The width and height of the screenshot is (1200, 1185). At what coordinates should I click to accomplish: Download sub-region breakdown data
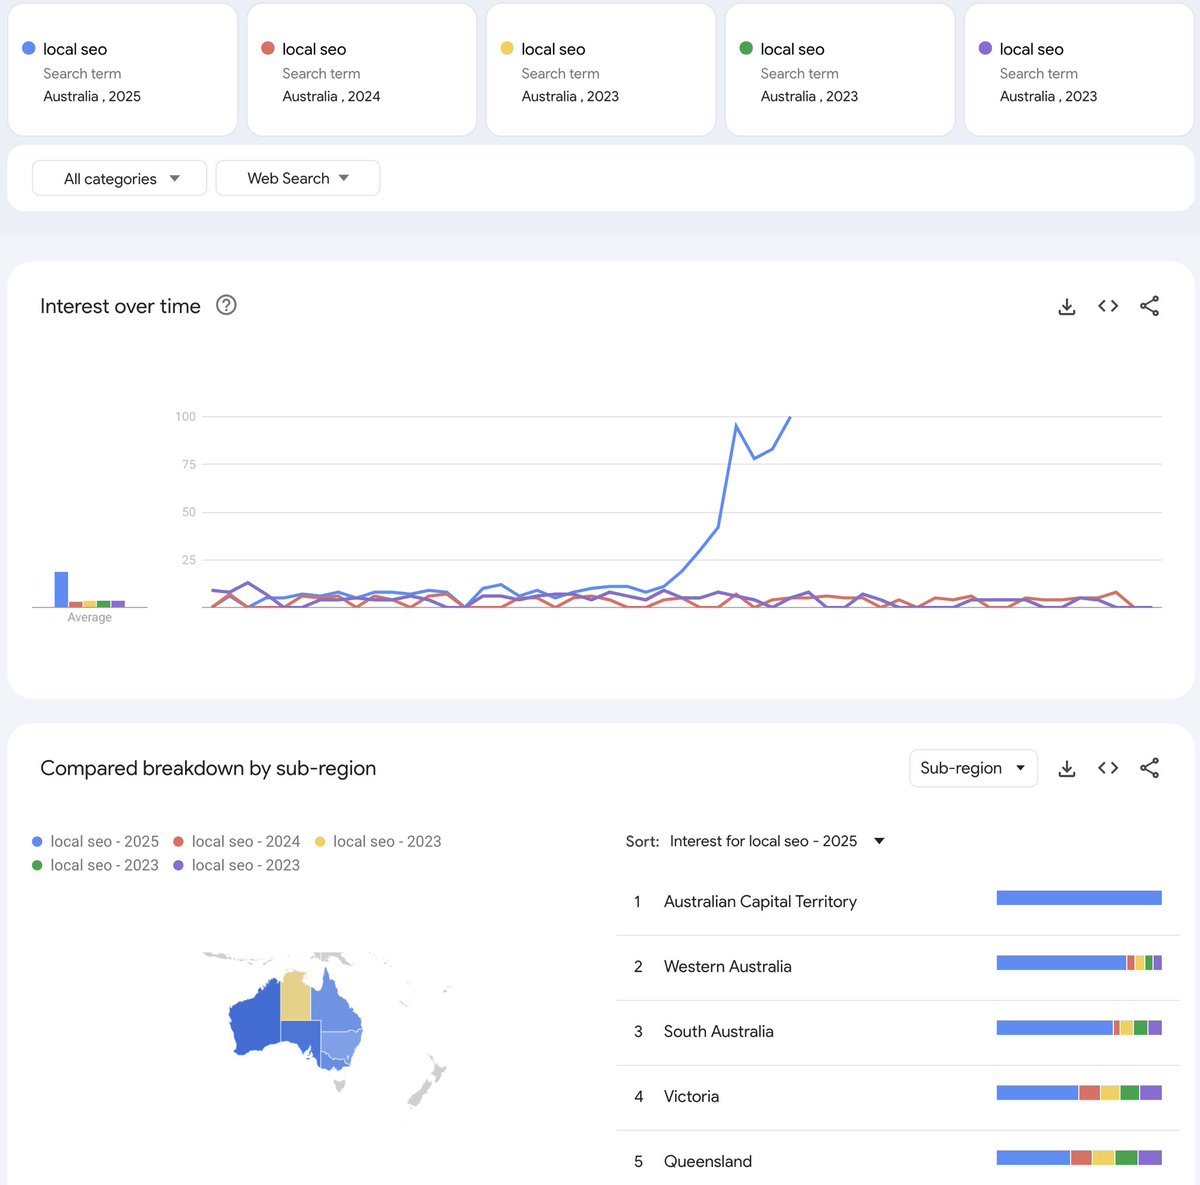click(1067, 768)
